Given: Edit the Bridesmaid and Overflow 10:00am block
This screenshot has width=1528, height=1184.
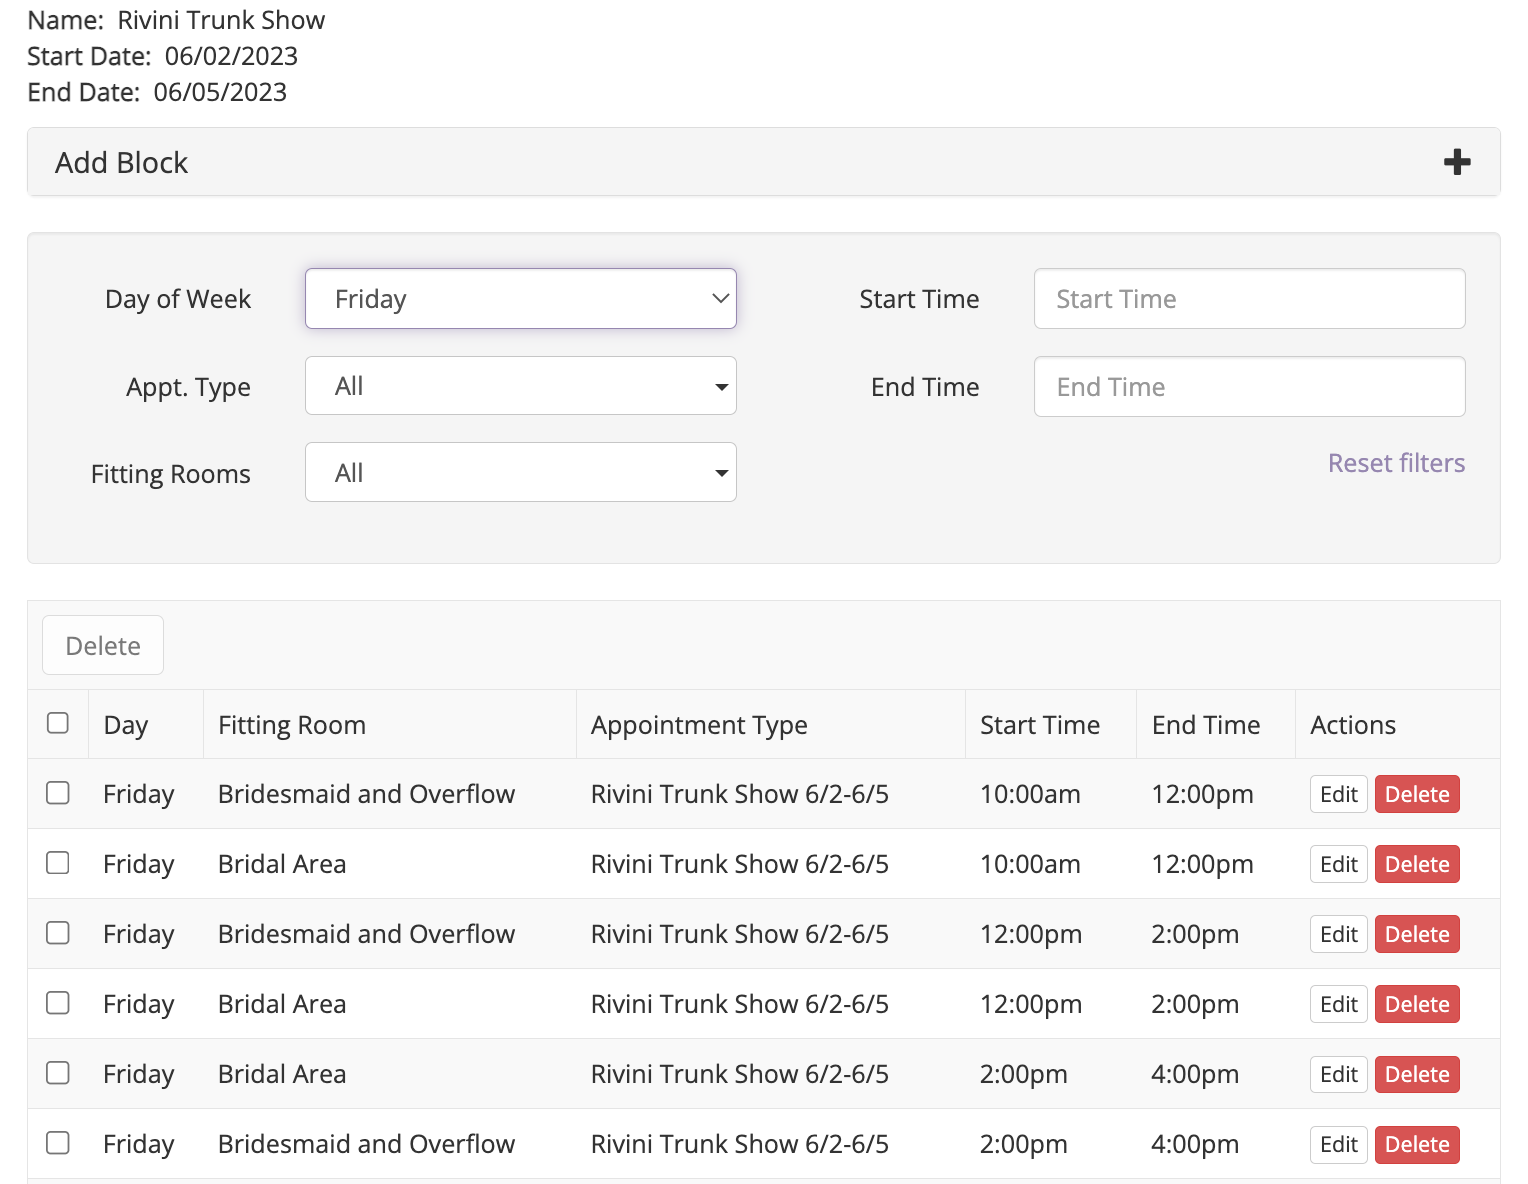Looking at the screenshot, I should click(x=1339, y=794).
